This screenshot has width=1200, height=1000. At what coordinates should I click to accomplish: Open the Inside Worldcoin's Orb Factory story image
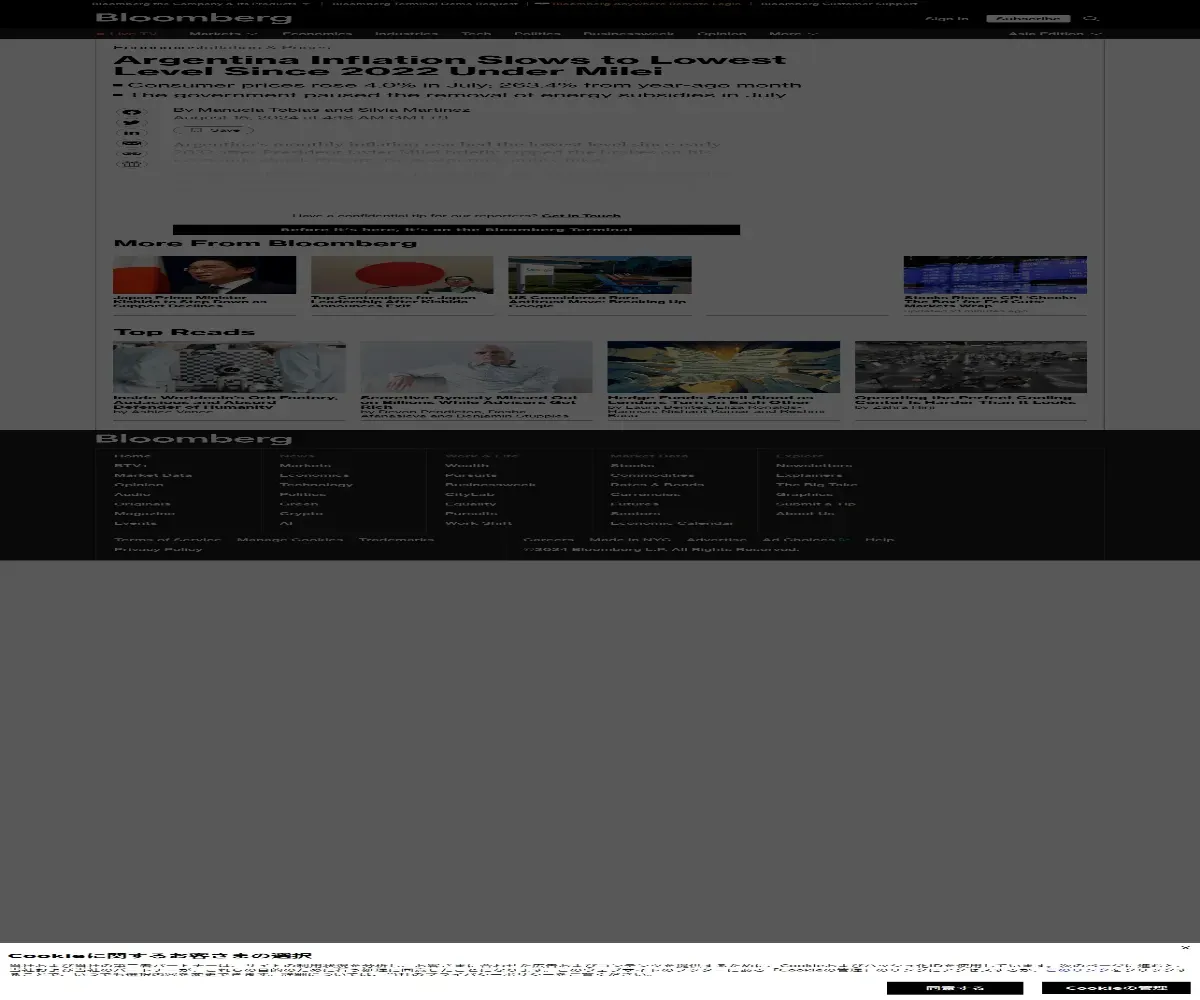pos(229,367)
